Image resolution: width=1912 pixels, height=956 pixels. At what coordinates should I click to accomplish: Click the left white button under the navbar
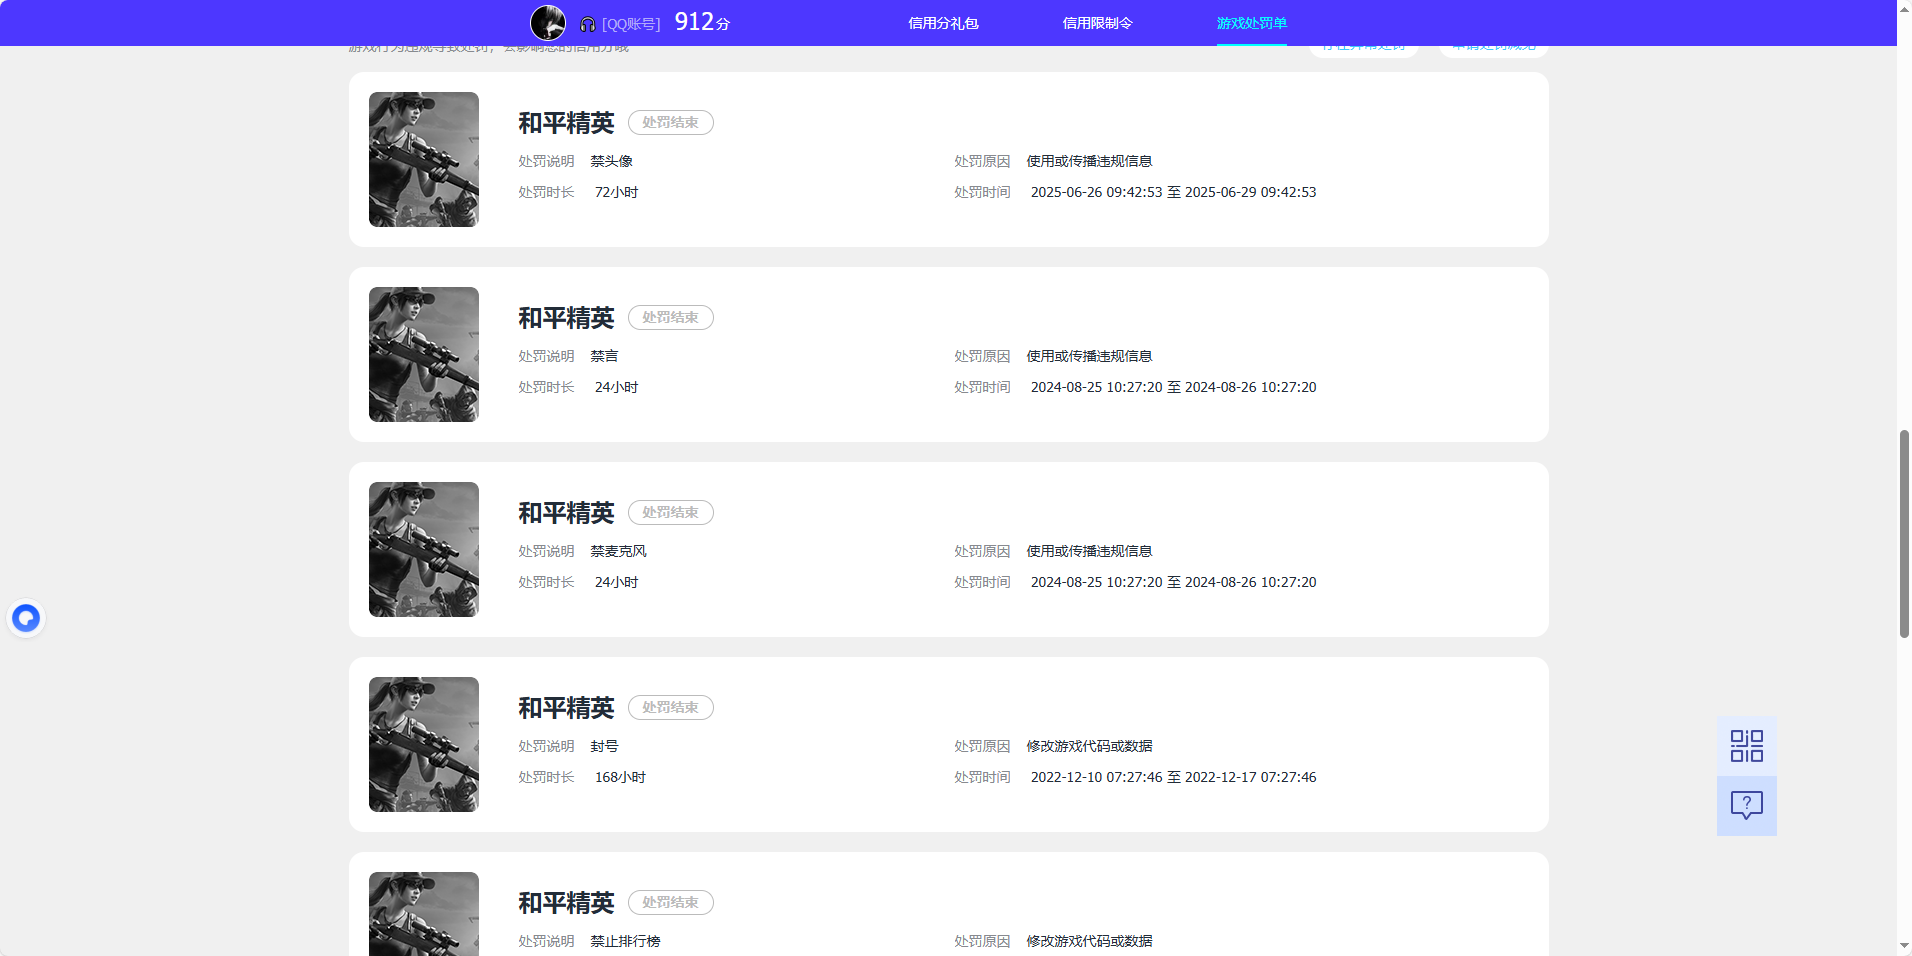(1363, 44)
